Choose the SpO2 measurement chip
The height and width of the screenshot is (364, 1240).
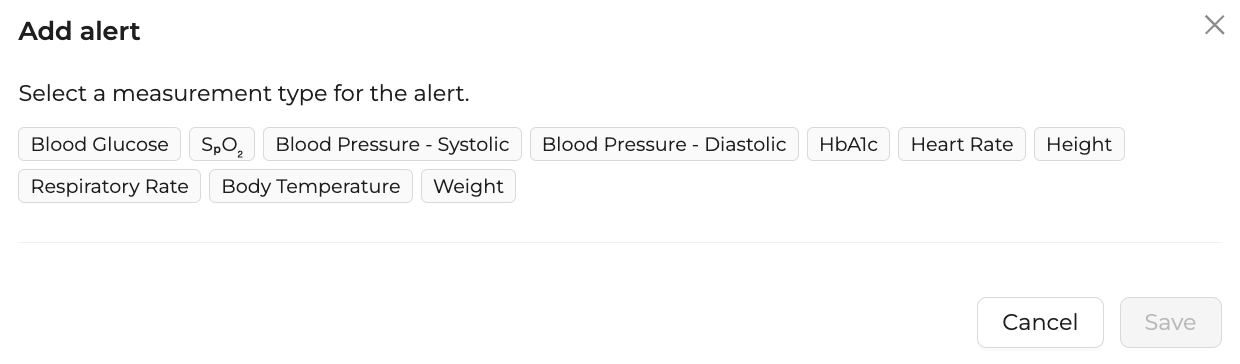click(x=222, y=144)
